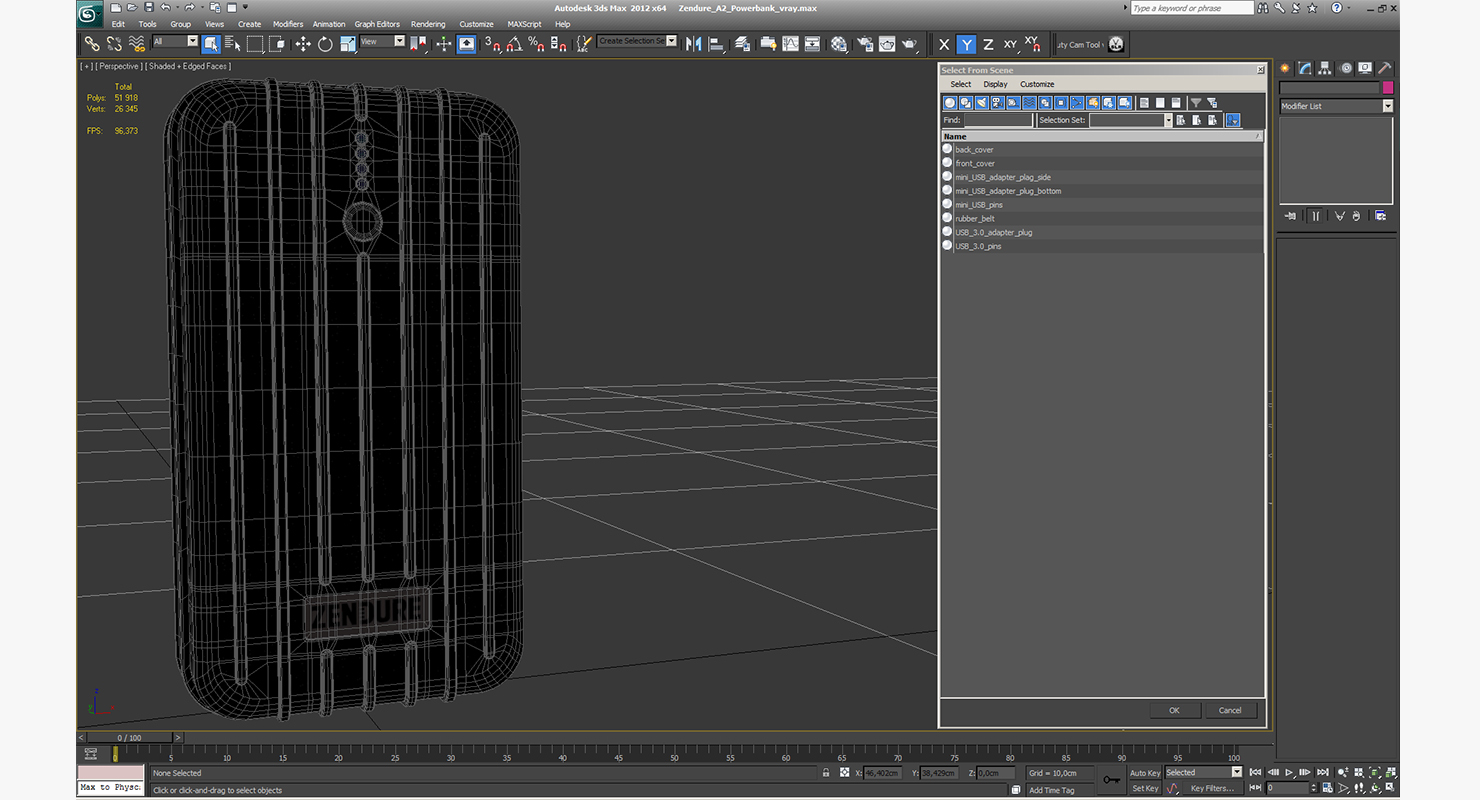Open the Hierarchy command panel tab
The height and width of the screenshot is (800, 1480).
[1325, 68]
